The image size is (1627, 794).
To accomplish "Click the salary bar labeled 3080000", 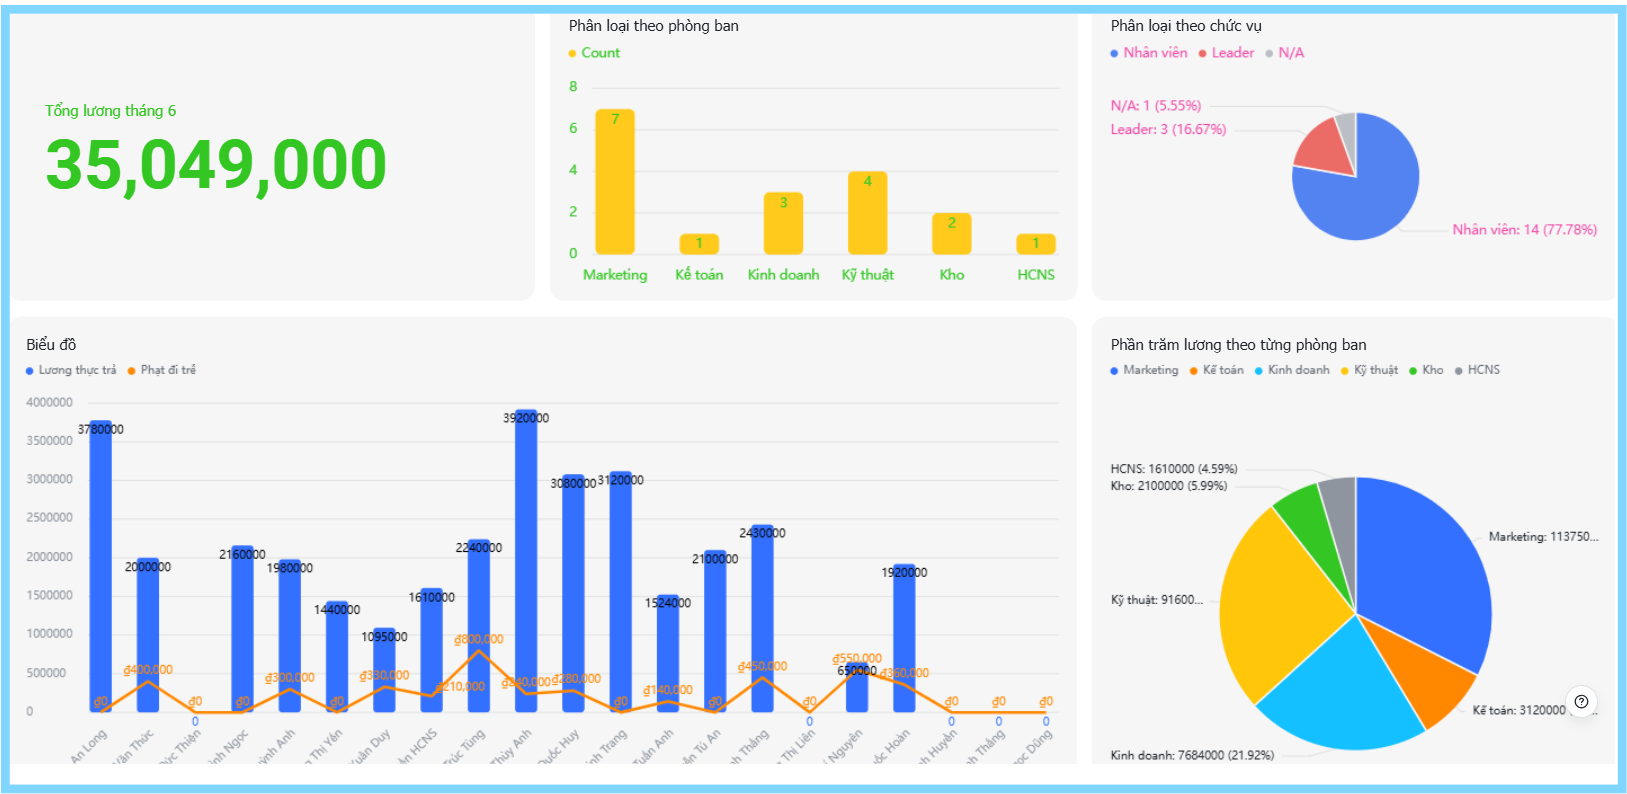I will [x=573, y=593].
